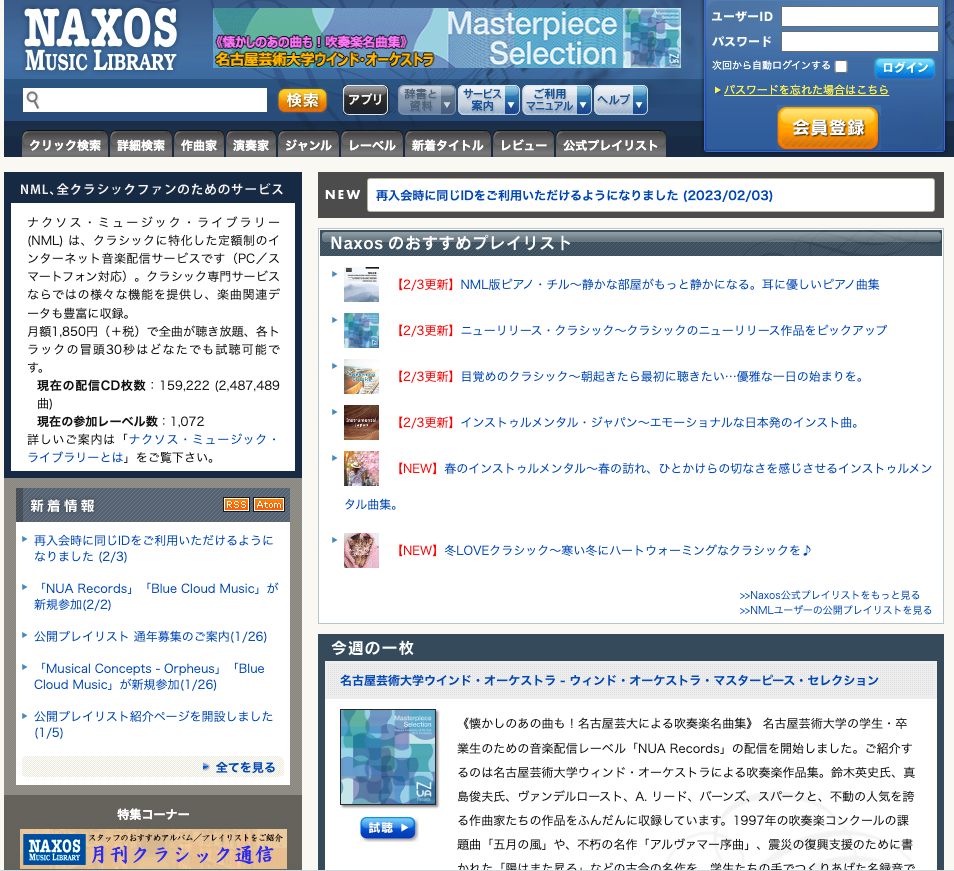Open 冬LOVEクラシック playlist link
Viewport: 954px width, 871px height.
pyautogui.click(x=628, y=550)
